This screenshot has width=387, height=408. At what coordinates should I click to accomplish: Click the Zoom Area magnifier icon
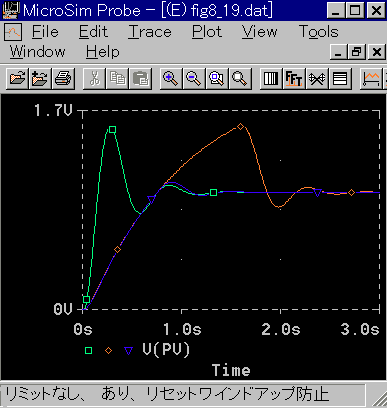pos(217,79)
